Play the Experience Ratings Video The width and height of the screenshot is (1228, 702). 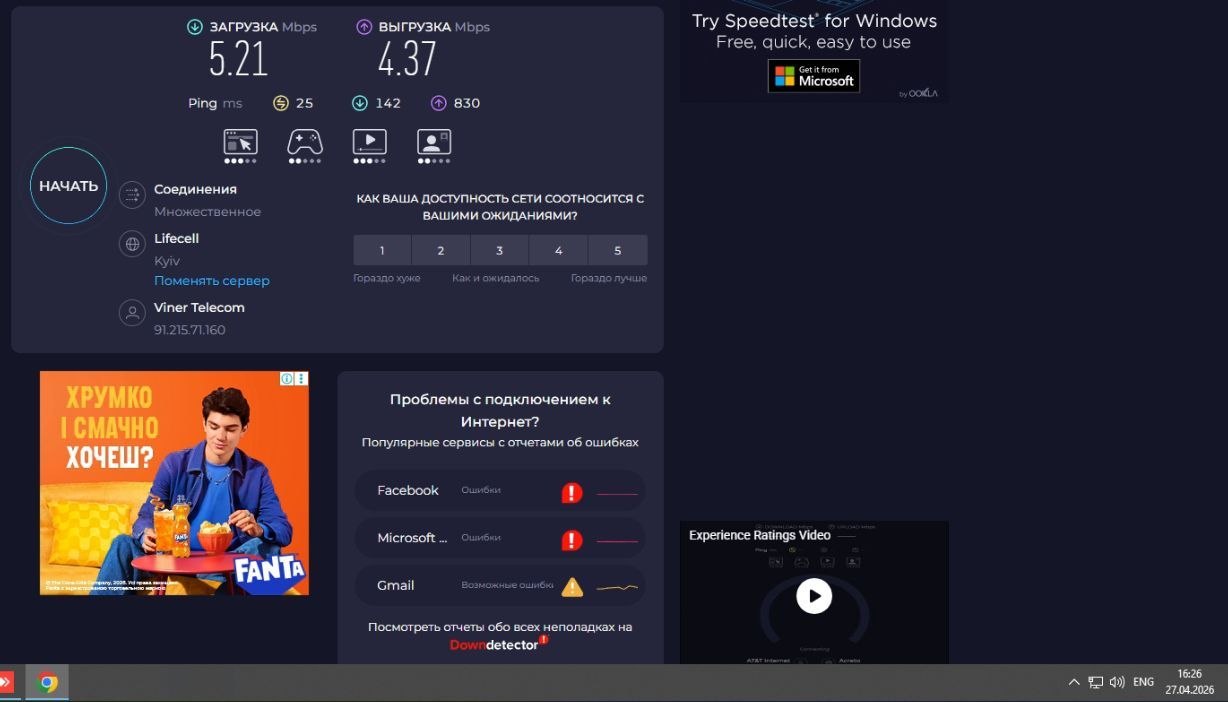point(814,596)
